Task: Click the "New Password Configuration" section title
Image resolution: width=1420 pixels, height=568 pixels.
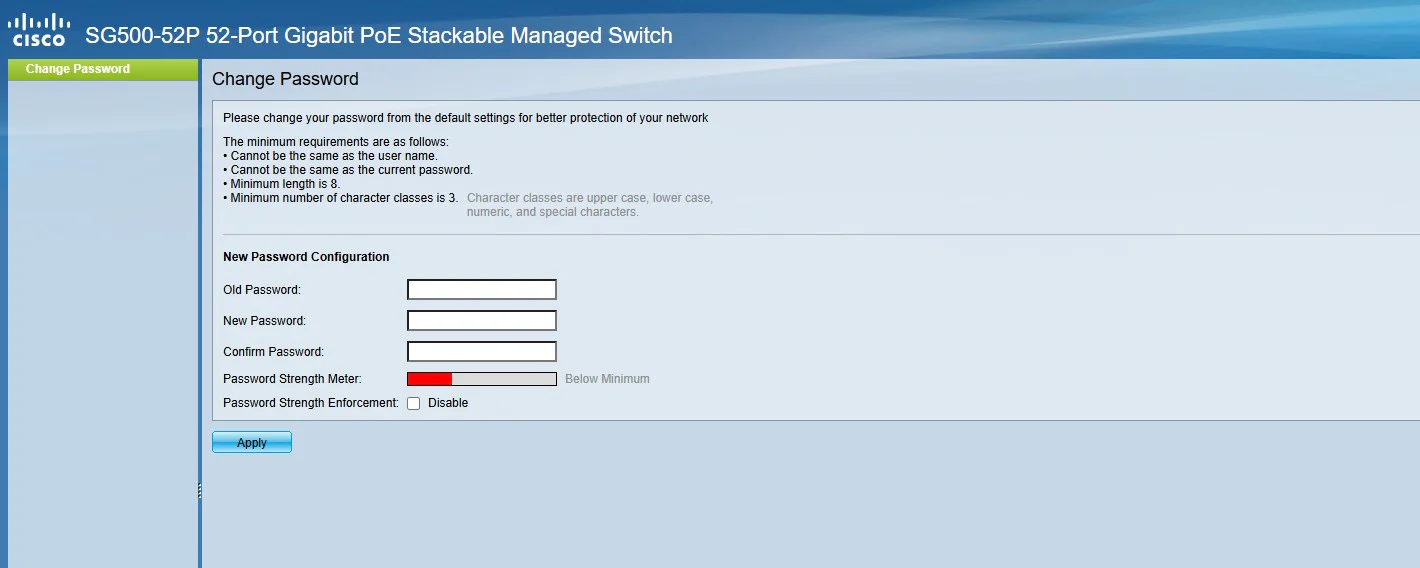Action: (306, 257)
